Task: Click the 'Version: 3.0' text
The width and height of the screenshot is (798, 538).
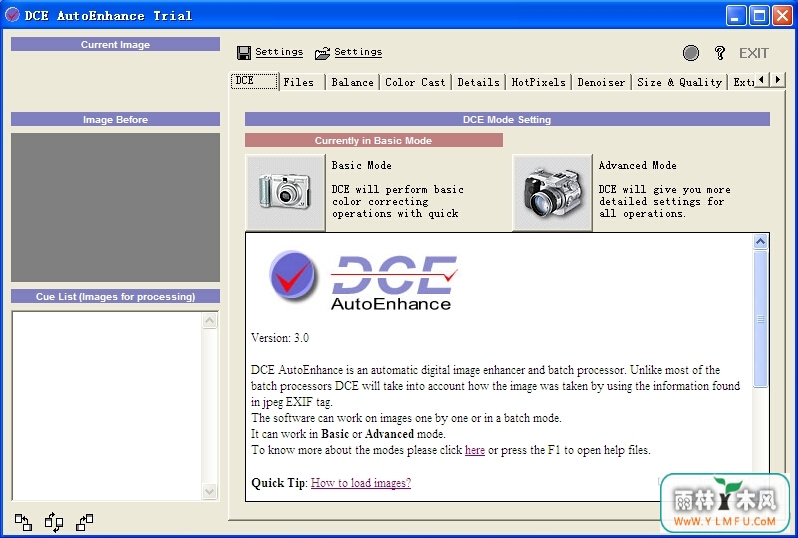Action: click(x=280, y=338)
